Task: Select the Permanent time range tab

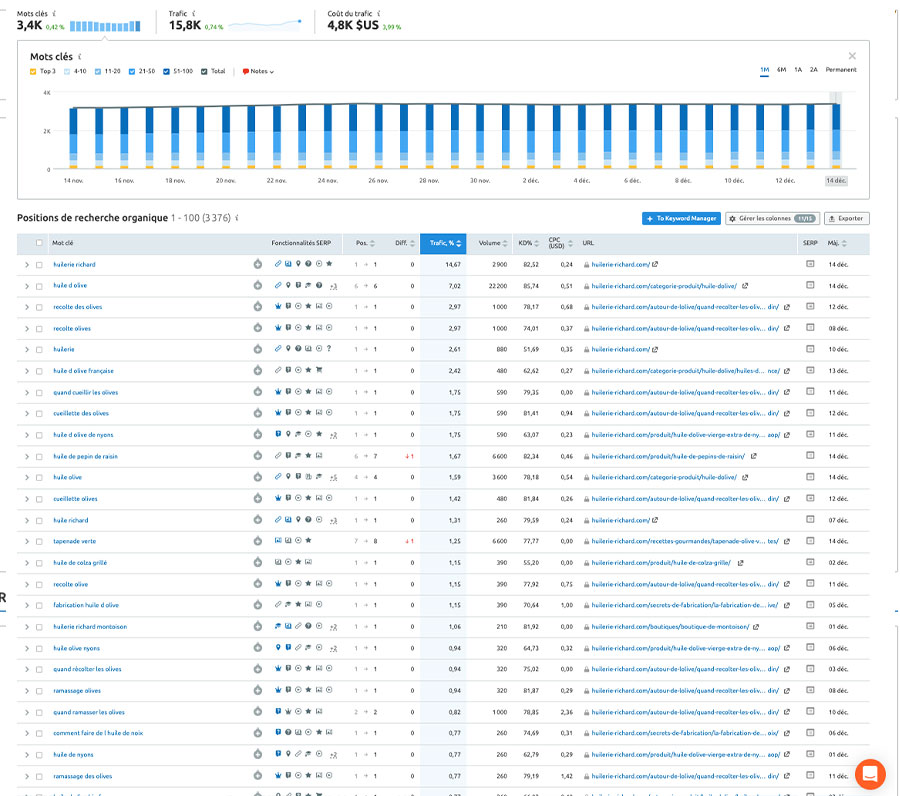Action: tap(843, 70)
